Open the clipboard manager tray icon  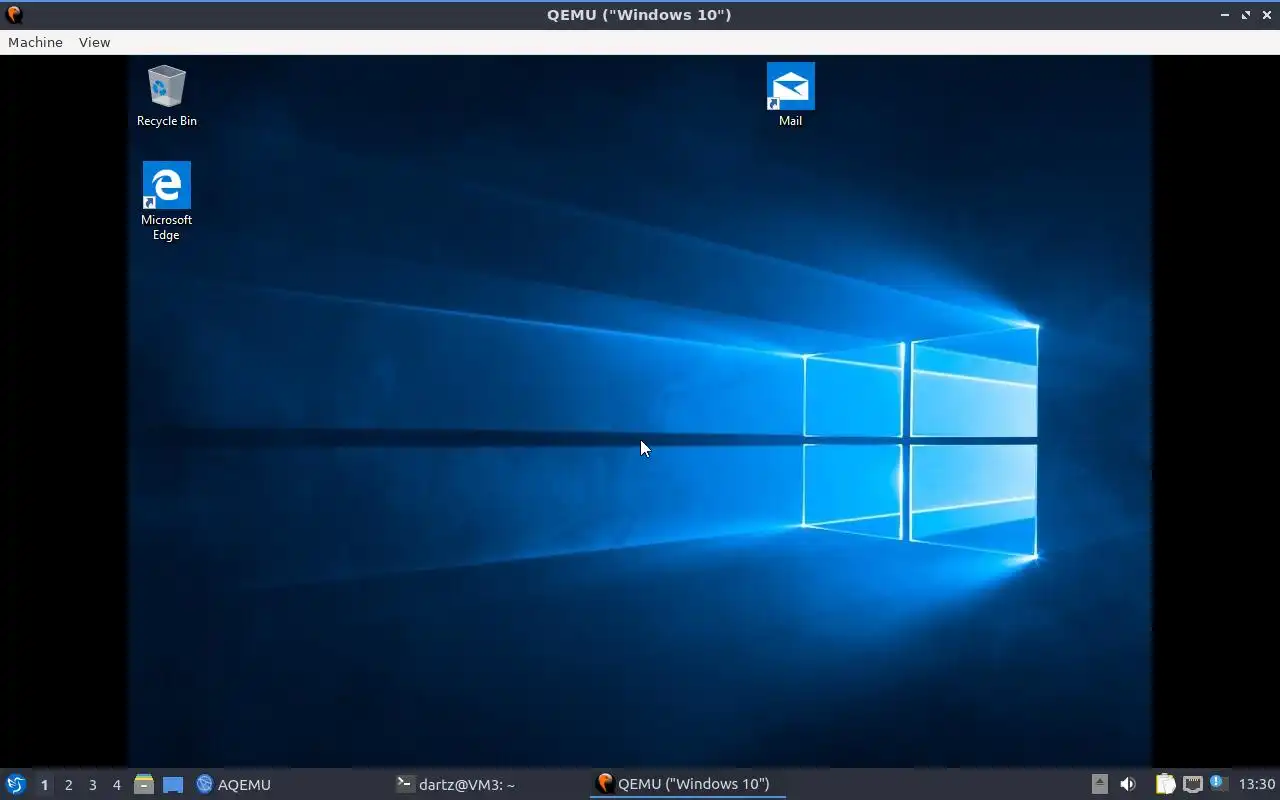pyautogui.click(x=1165, y=784)
